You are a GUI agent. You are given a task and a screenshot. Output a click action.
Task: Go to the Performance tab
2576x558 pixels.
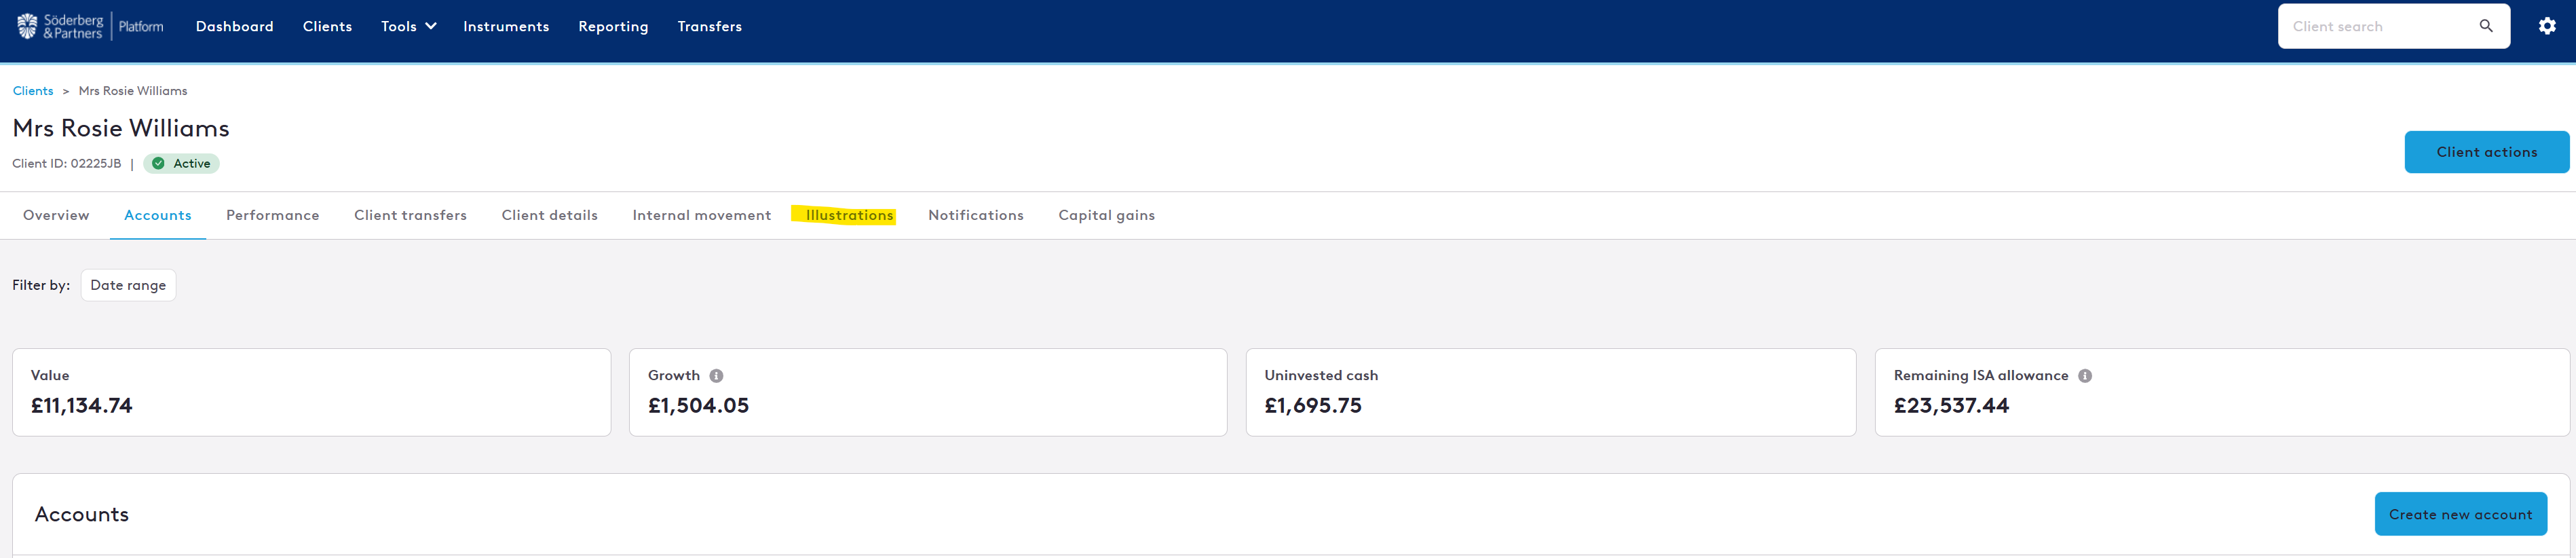point(272,215)
